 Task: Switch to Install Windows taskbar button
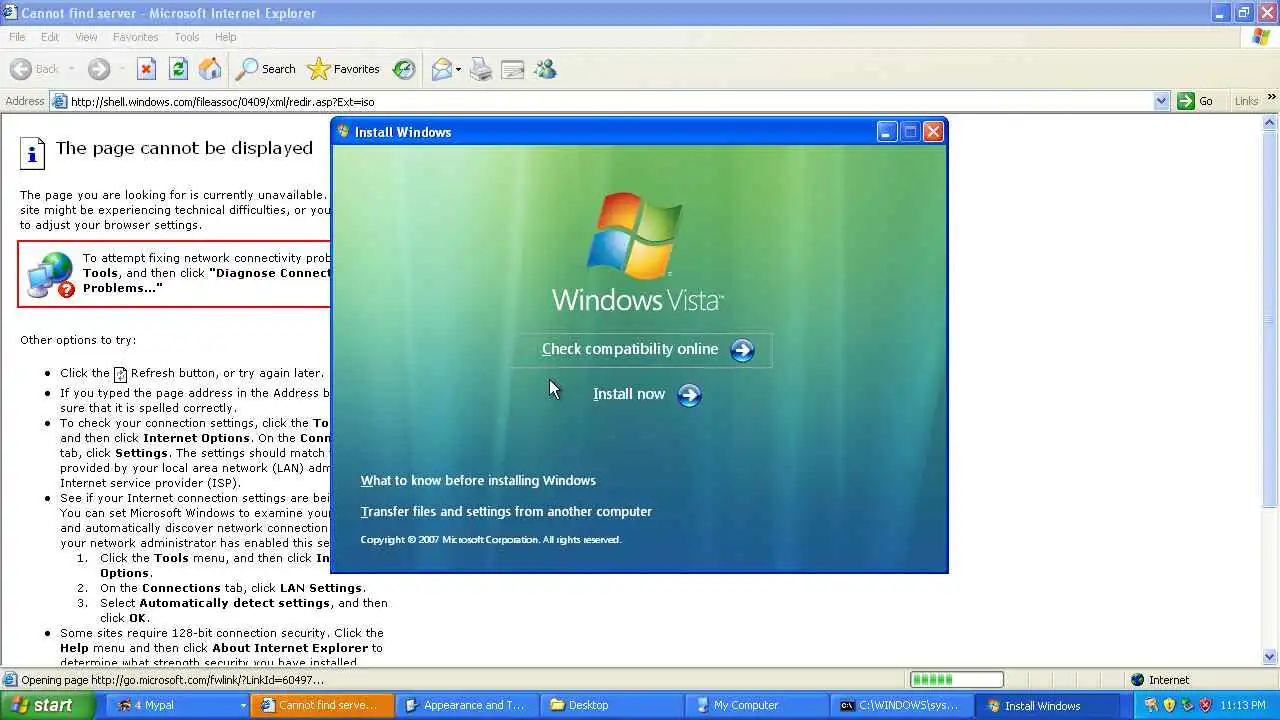(x=1047, y=705)
